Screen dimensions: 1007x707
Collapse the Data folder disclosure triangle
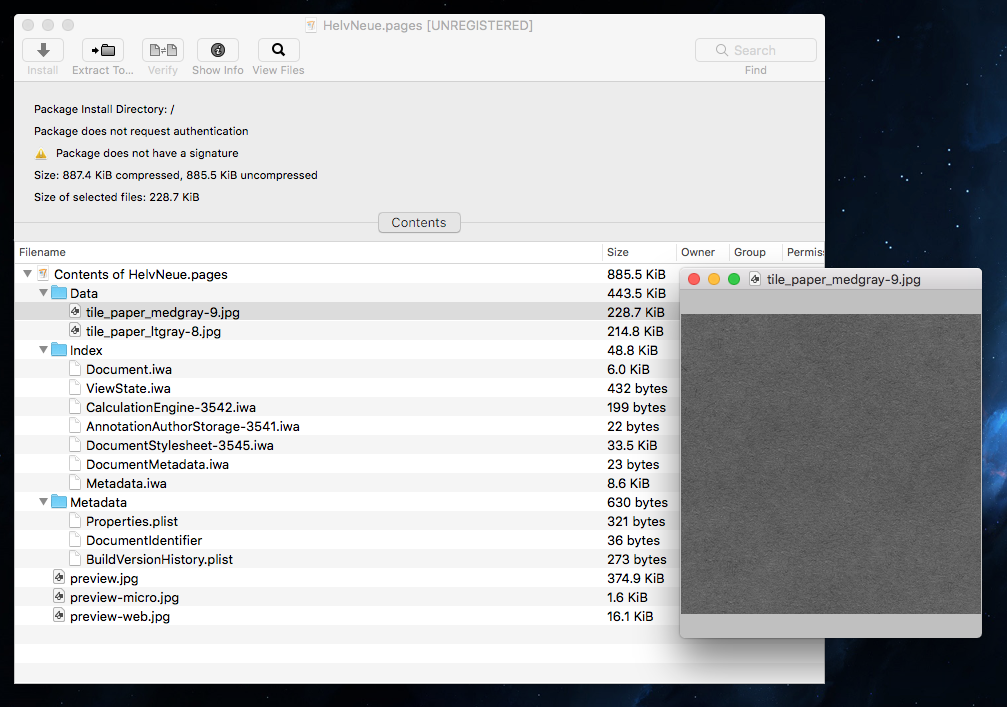pyautogui.click(x=43, y=293)
